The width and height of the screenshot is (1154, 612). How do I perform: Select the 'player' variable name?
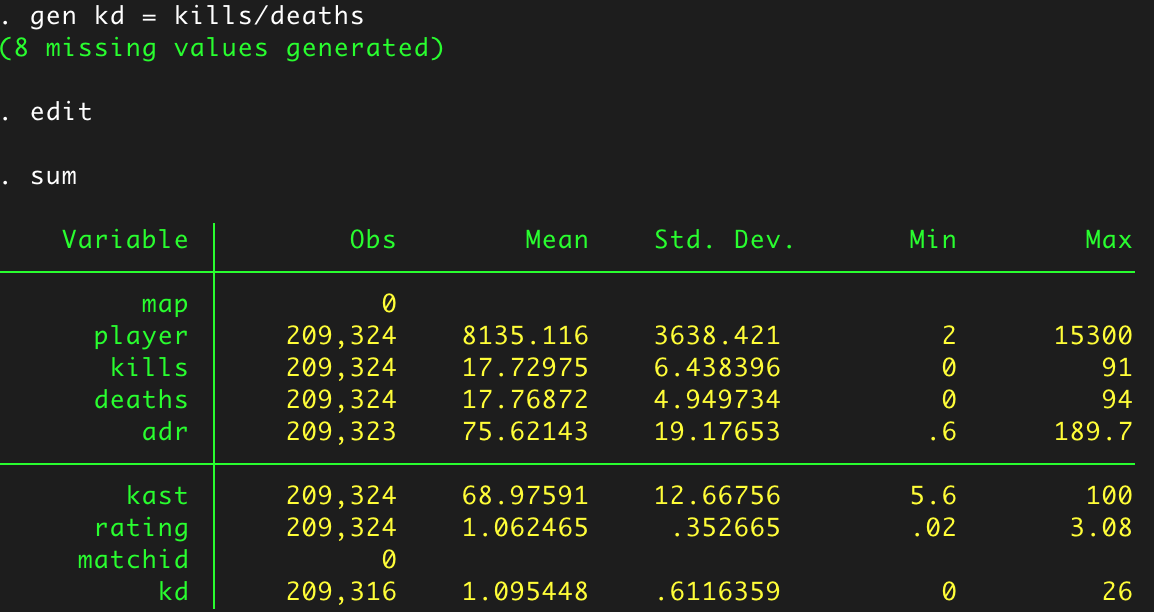coord(141,336)
